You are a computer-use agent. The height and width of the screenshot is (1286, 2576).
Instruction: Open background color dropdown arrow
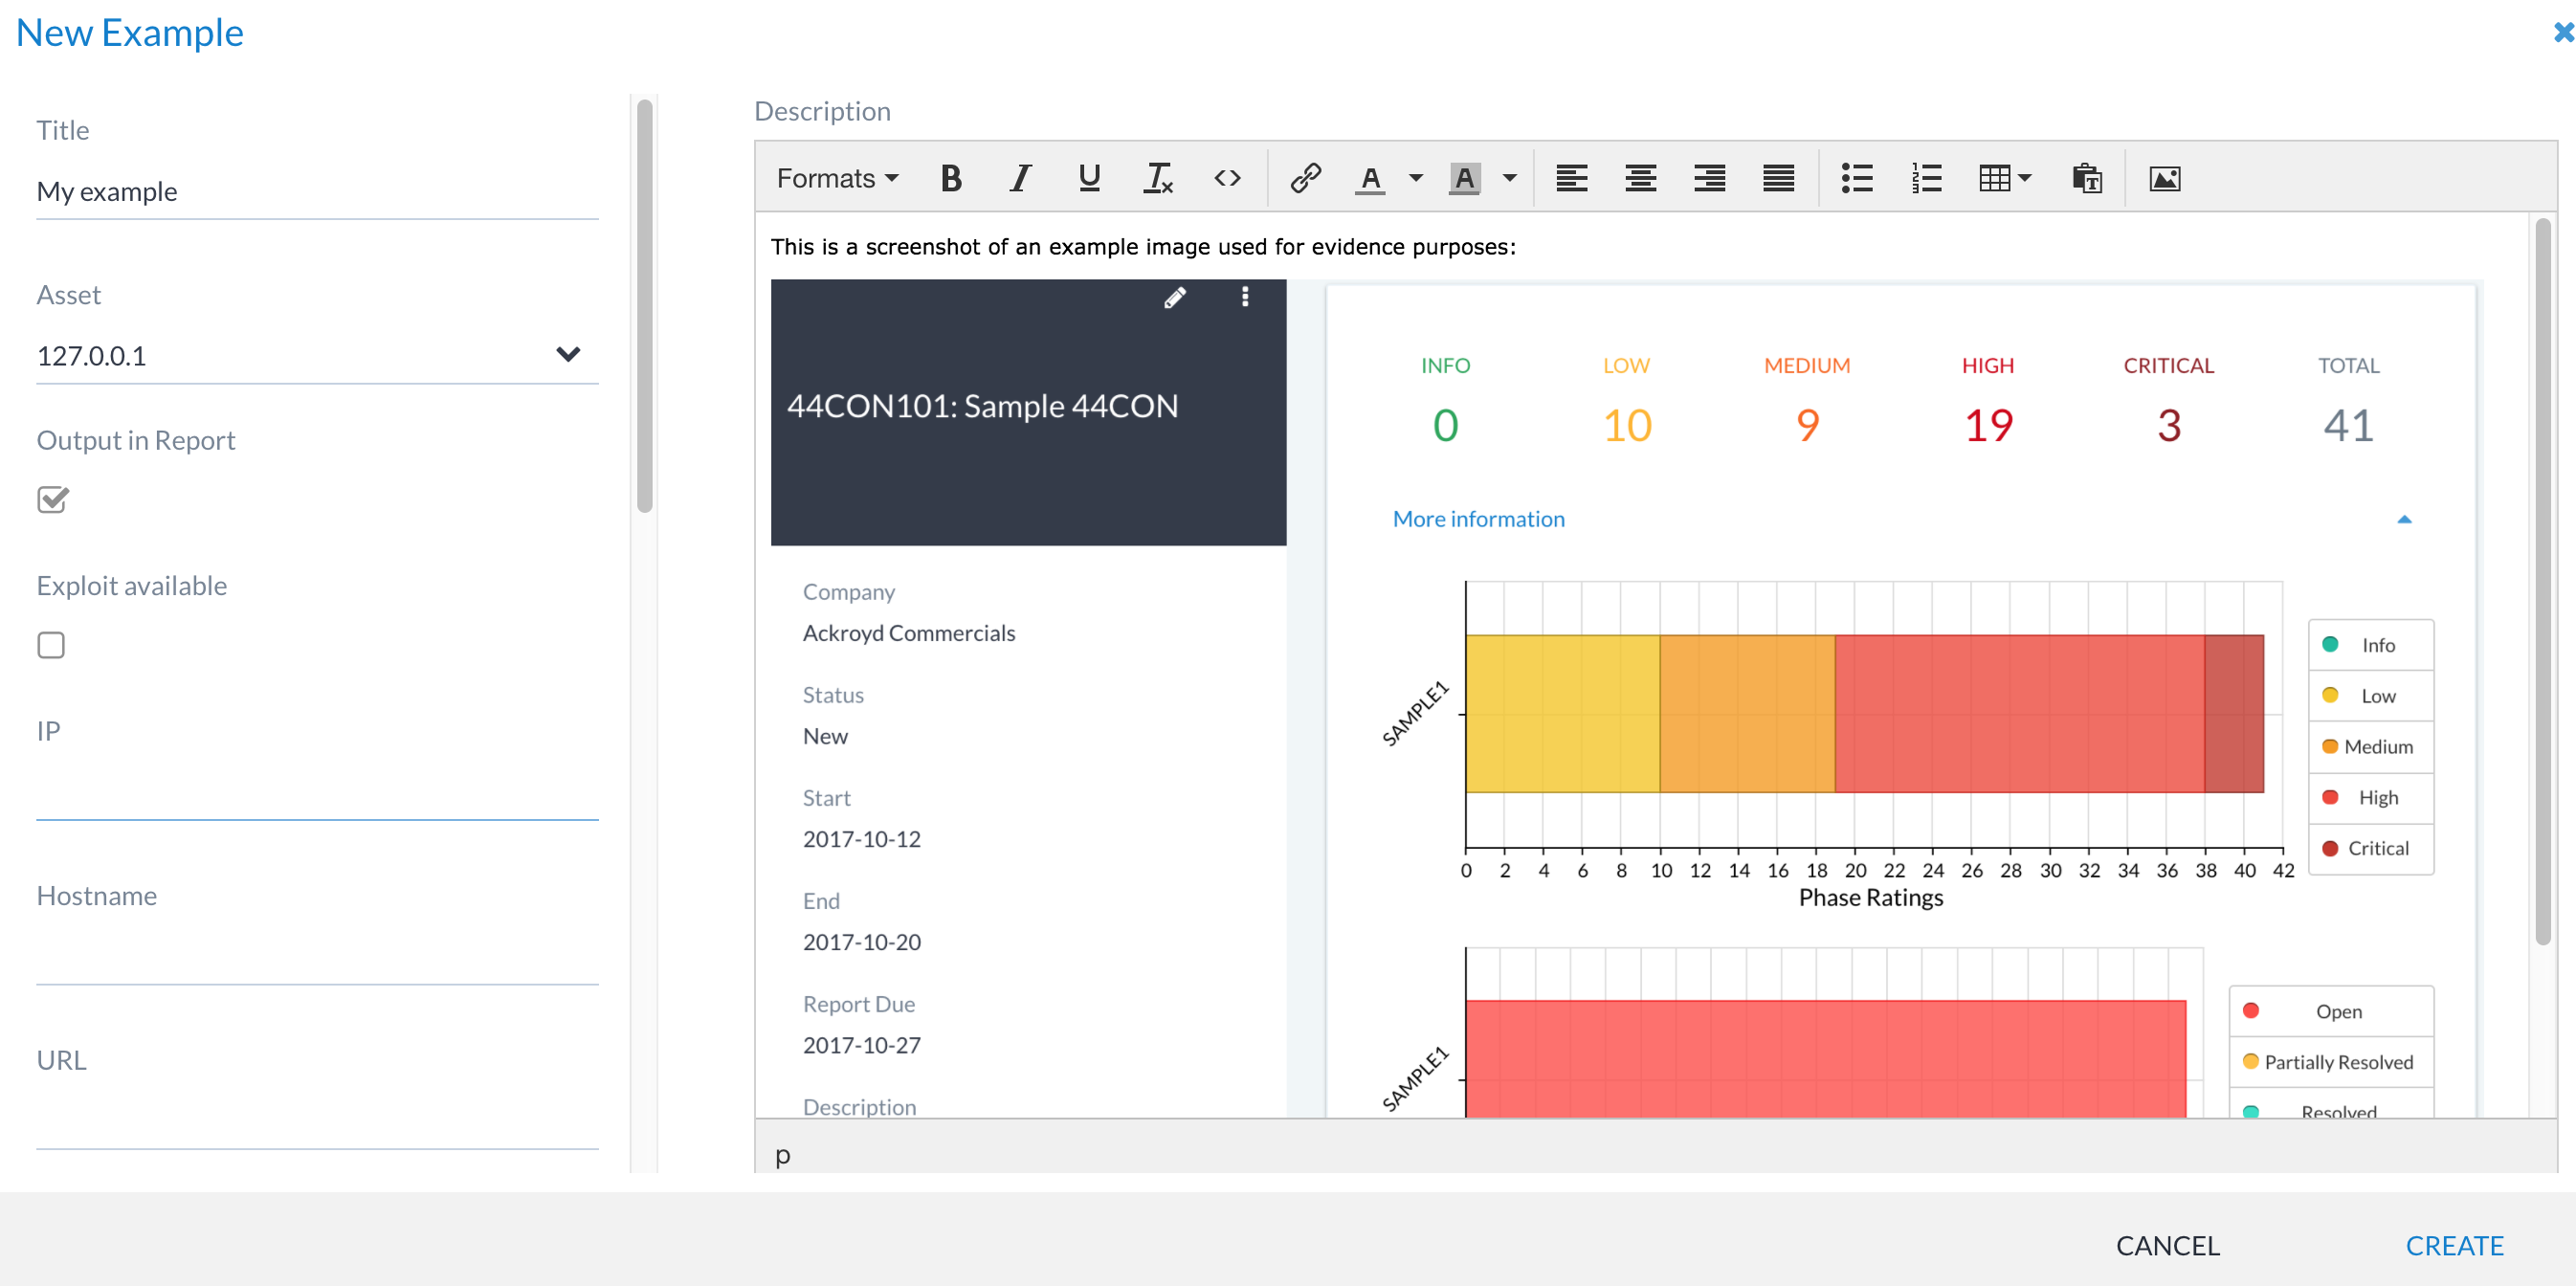(1509, 178)
